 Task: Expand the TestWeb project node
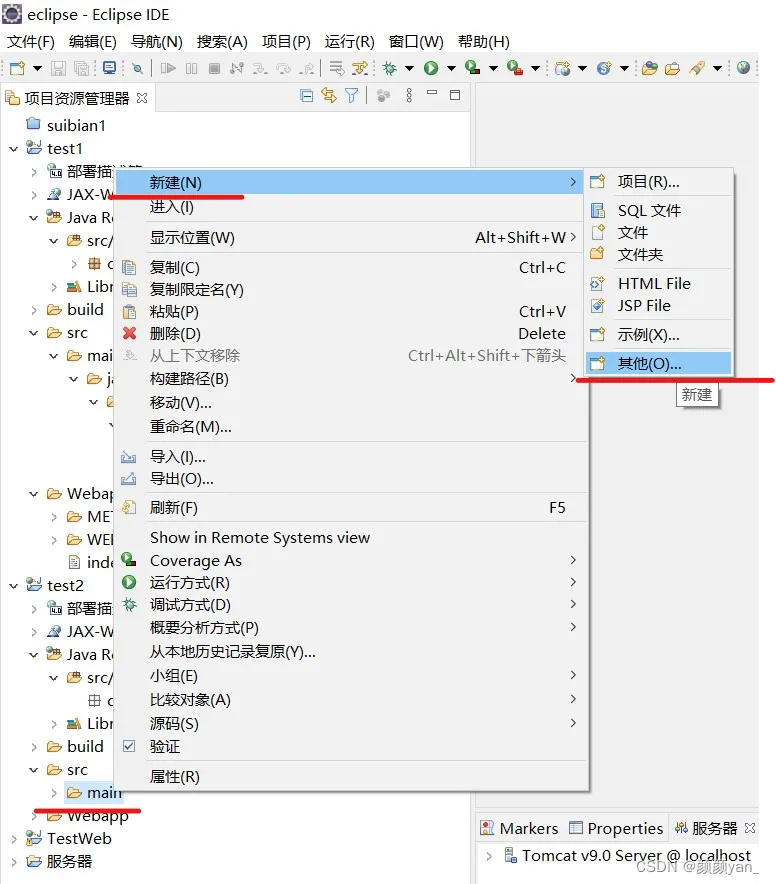(x=14, y=839)
